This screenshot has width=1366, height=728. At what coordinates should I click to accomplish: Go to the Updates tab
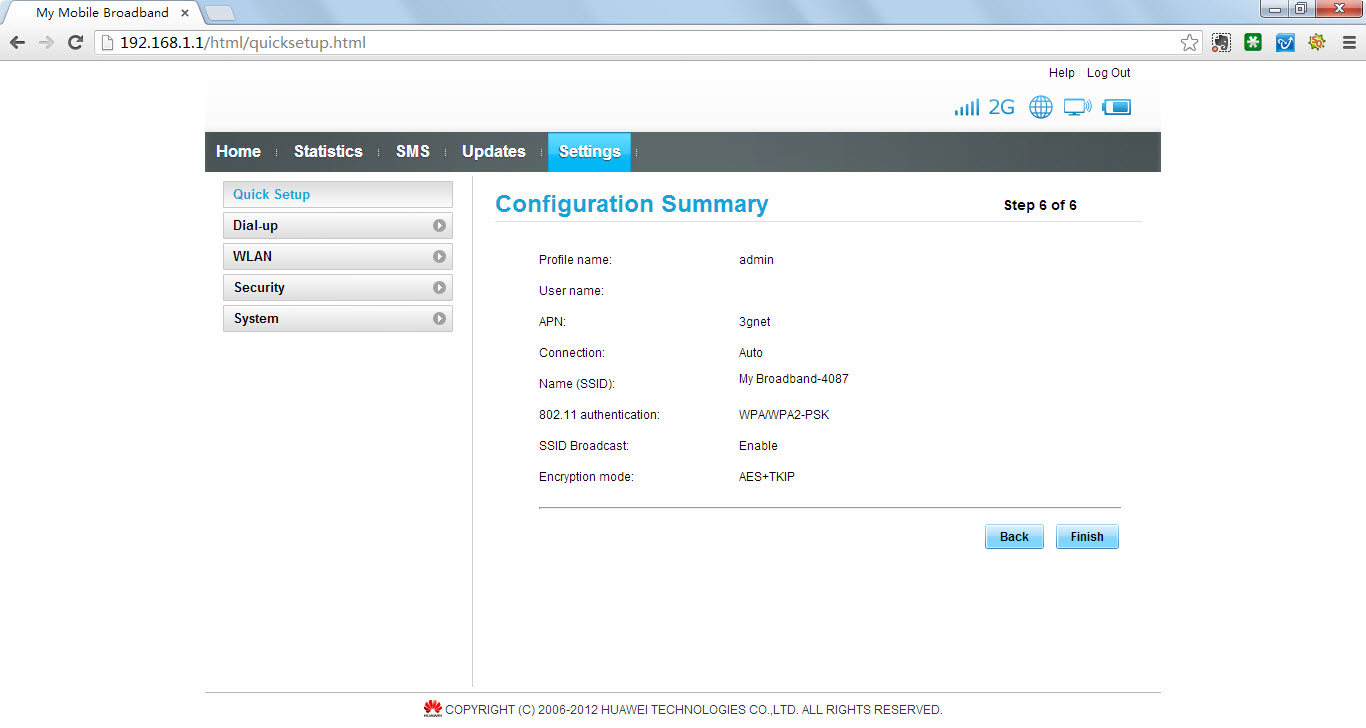tap(493, 152)
